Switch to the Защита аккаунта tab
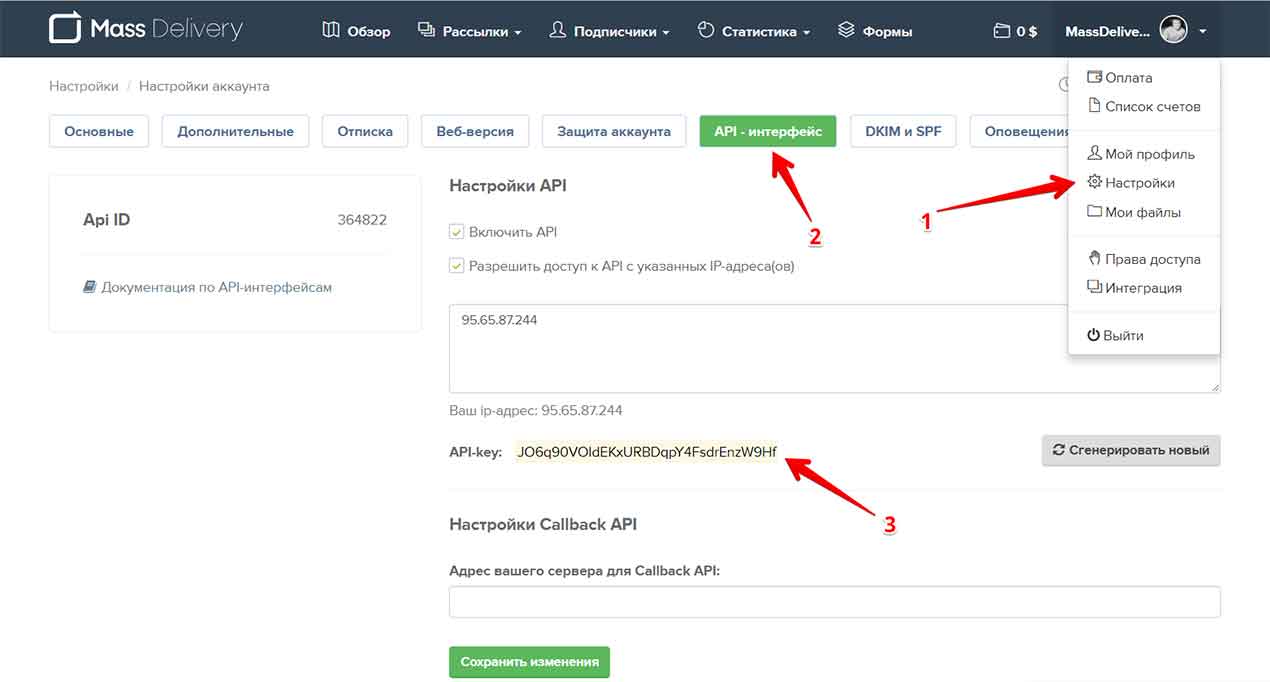This screenshot has width=1270, height=682. [613, 131]
